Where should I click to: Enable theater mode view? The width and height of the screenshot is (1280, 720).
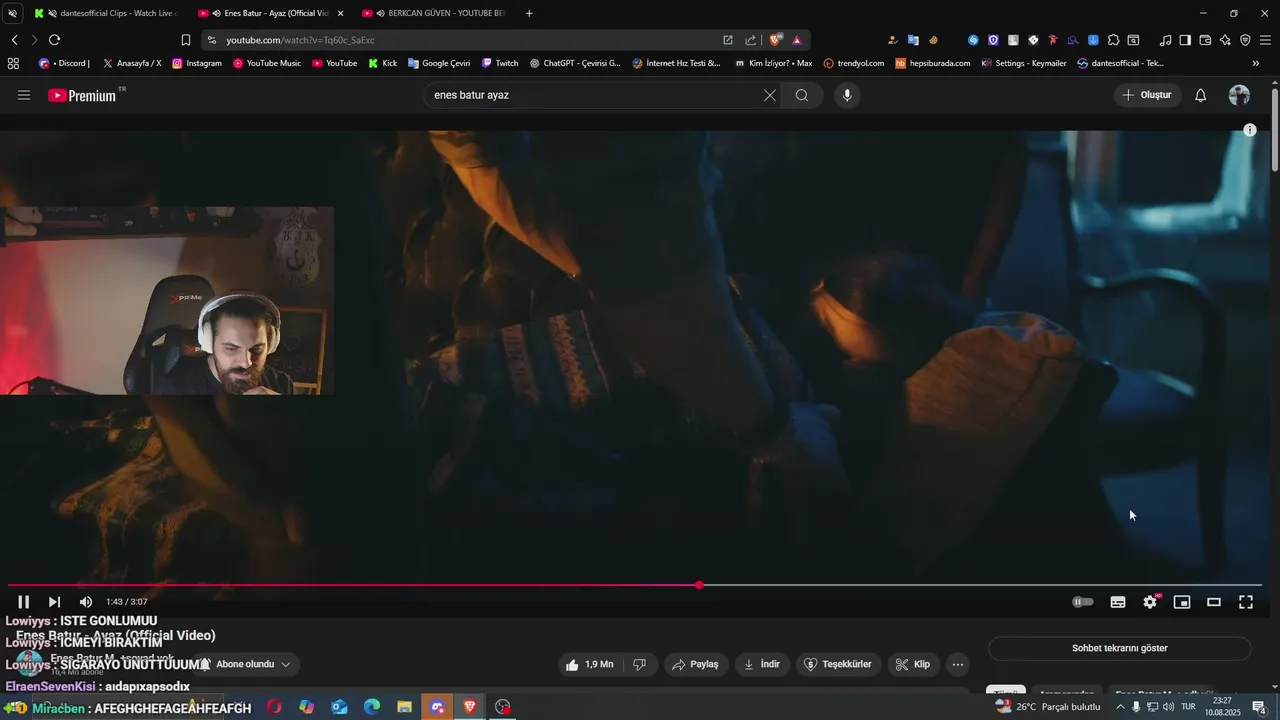point(1214,602)
